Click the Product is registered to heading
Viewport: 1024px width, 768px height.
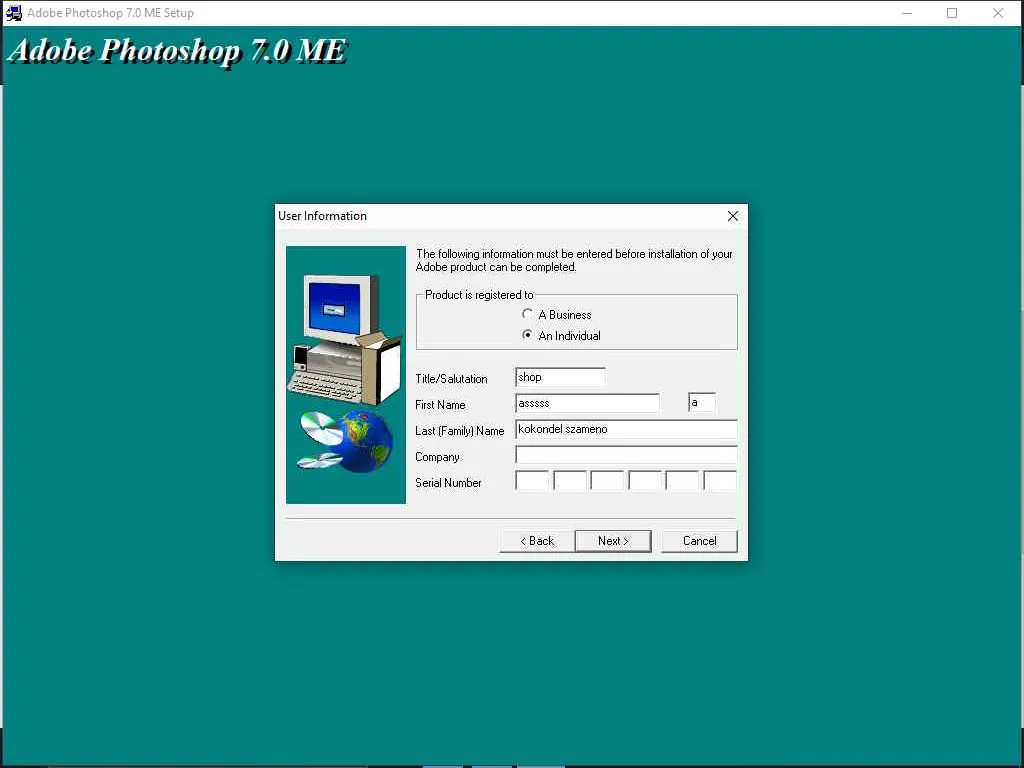point(479,295)
